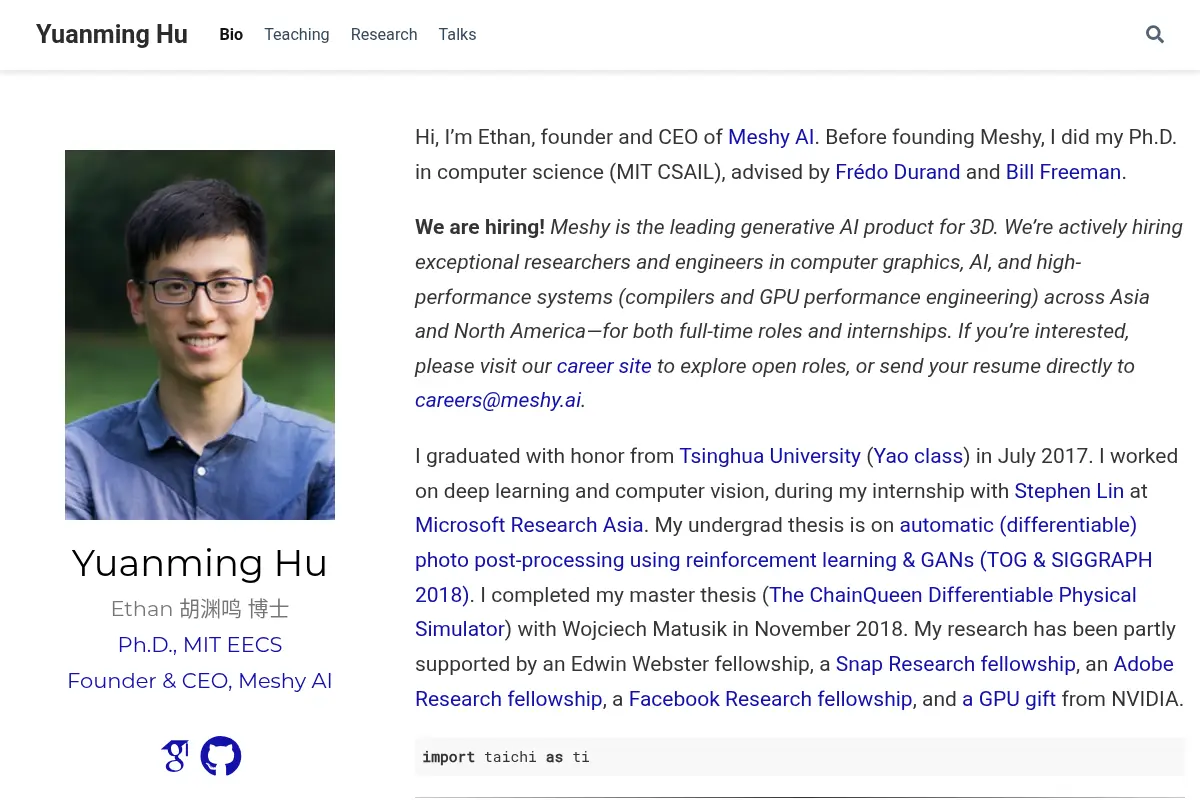Open the search magnifier icon
The width and height of the screenshot is (1200, 800).
click(1154, 34)
